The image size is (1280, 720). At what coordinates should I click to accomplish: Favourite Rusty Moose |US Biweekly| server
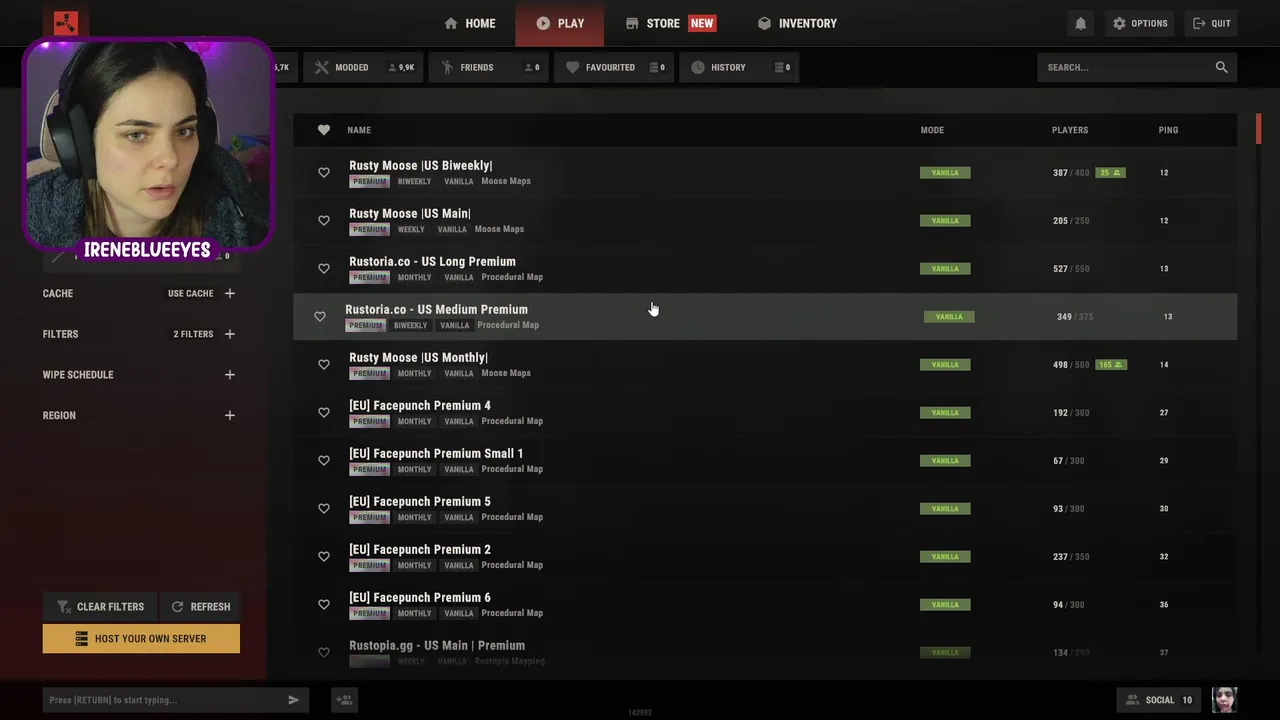[323, 173]
